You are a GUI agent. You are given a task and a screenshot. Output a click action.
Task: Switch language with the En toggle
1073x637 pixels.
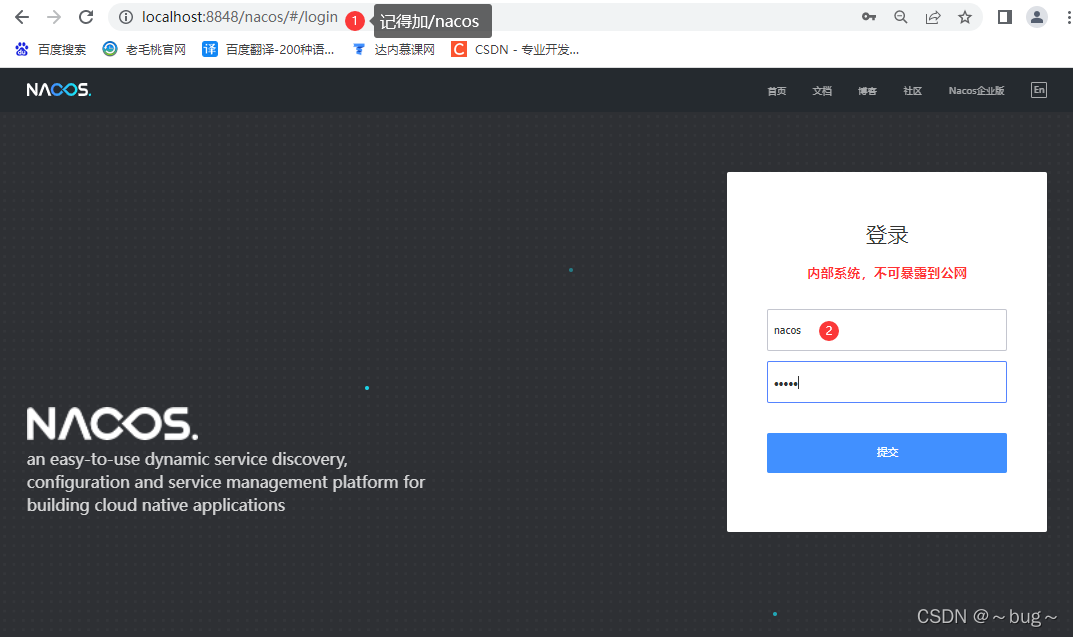pos(1038,89)
